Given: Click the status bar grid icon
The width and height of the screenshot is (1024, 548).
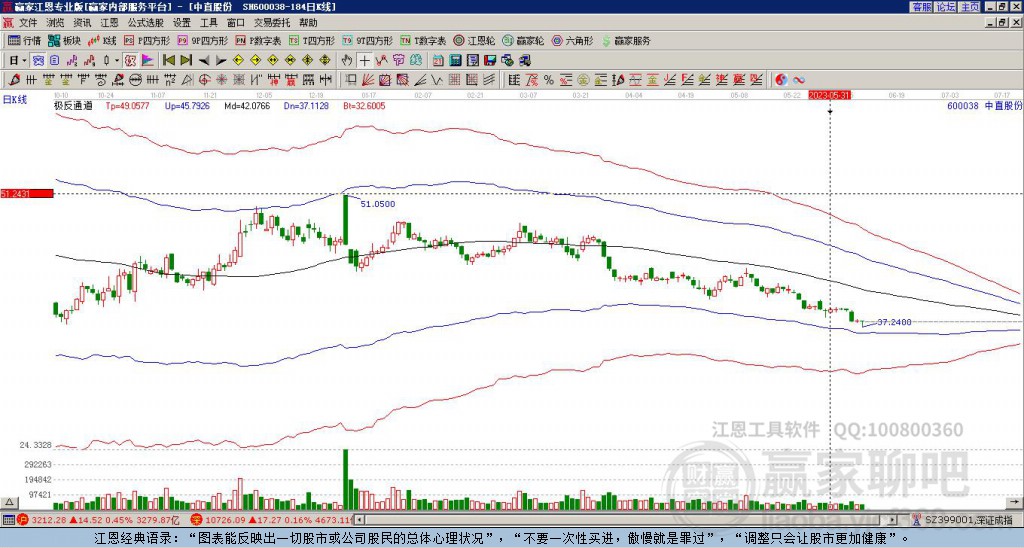Looking at the screenshot, I should pos(8,520).
